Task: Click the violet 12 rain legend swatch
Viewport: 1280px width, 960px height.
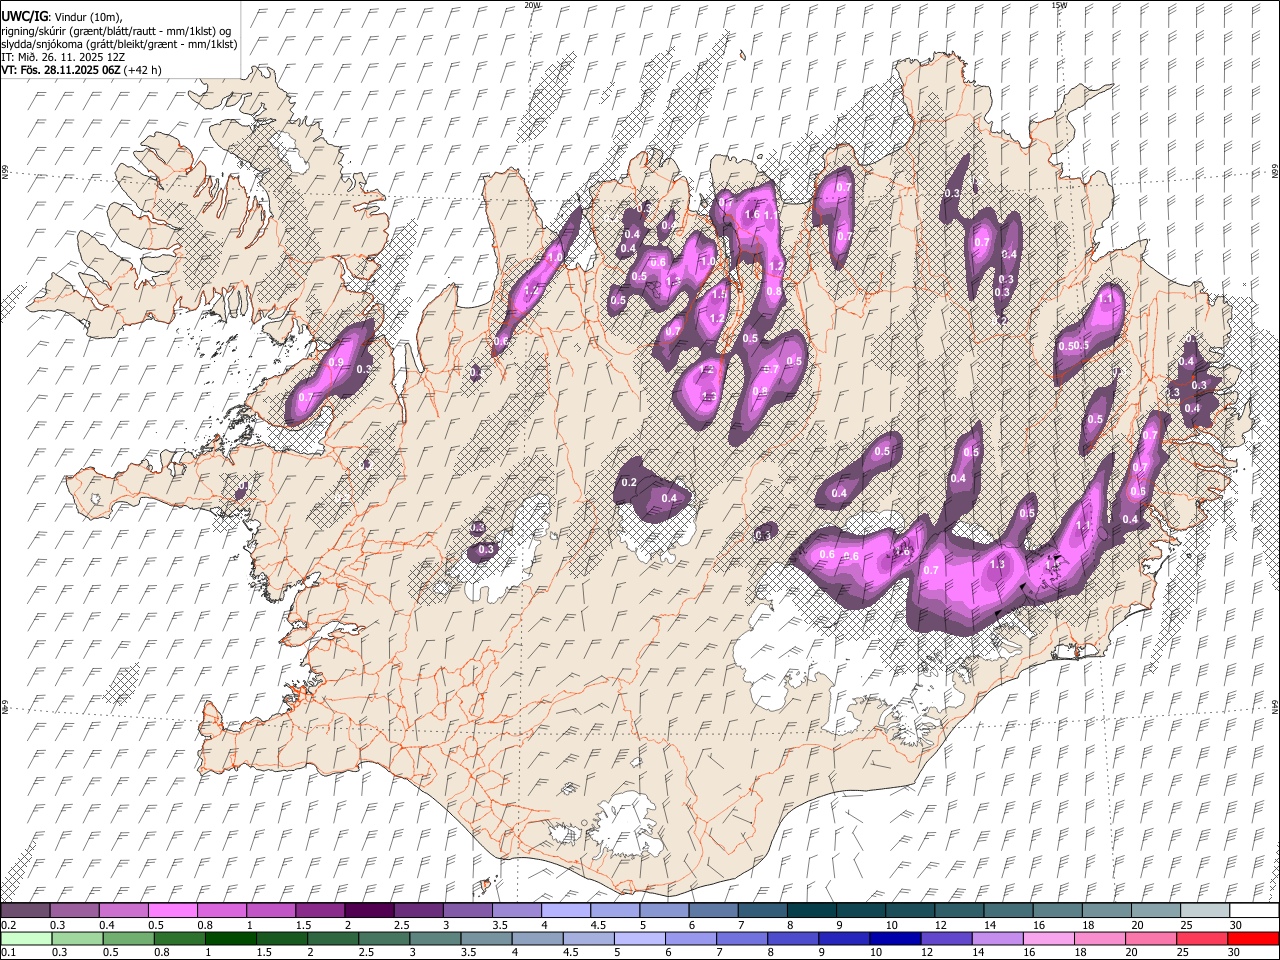Action: pyautogui.click(x=944, y=939)
